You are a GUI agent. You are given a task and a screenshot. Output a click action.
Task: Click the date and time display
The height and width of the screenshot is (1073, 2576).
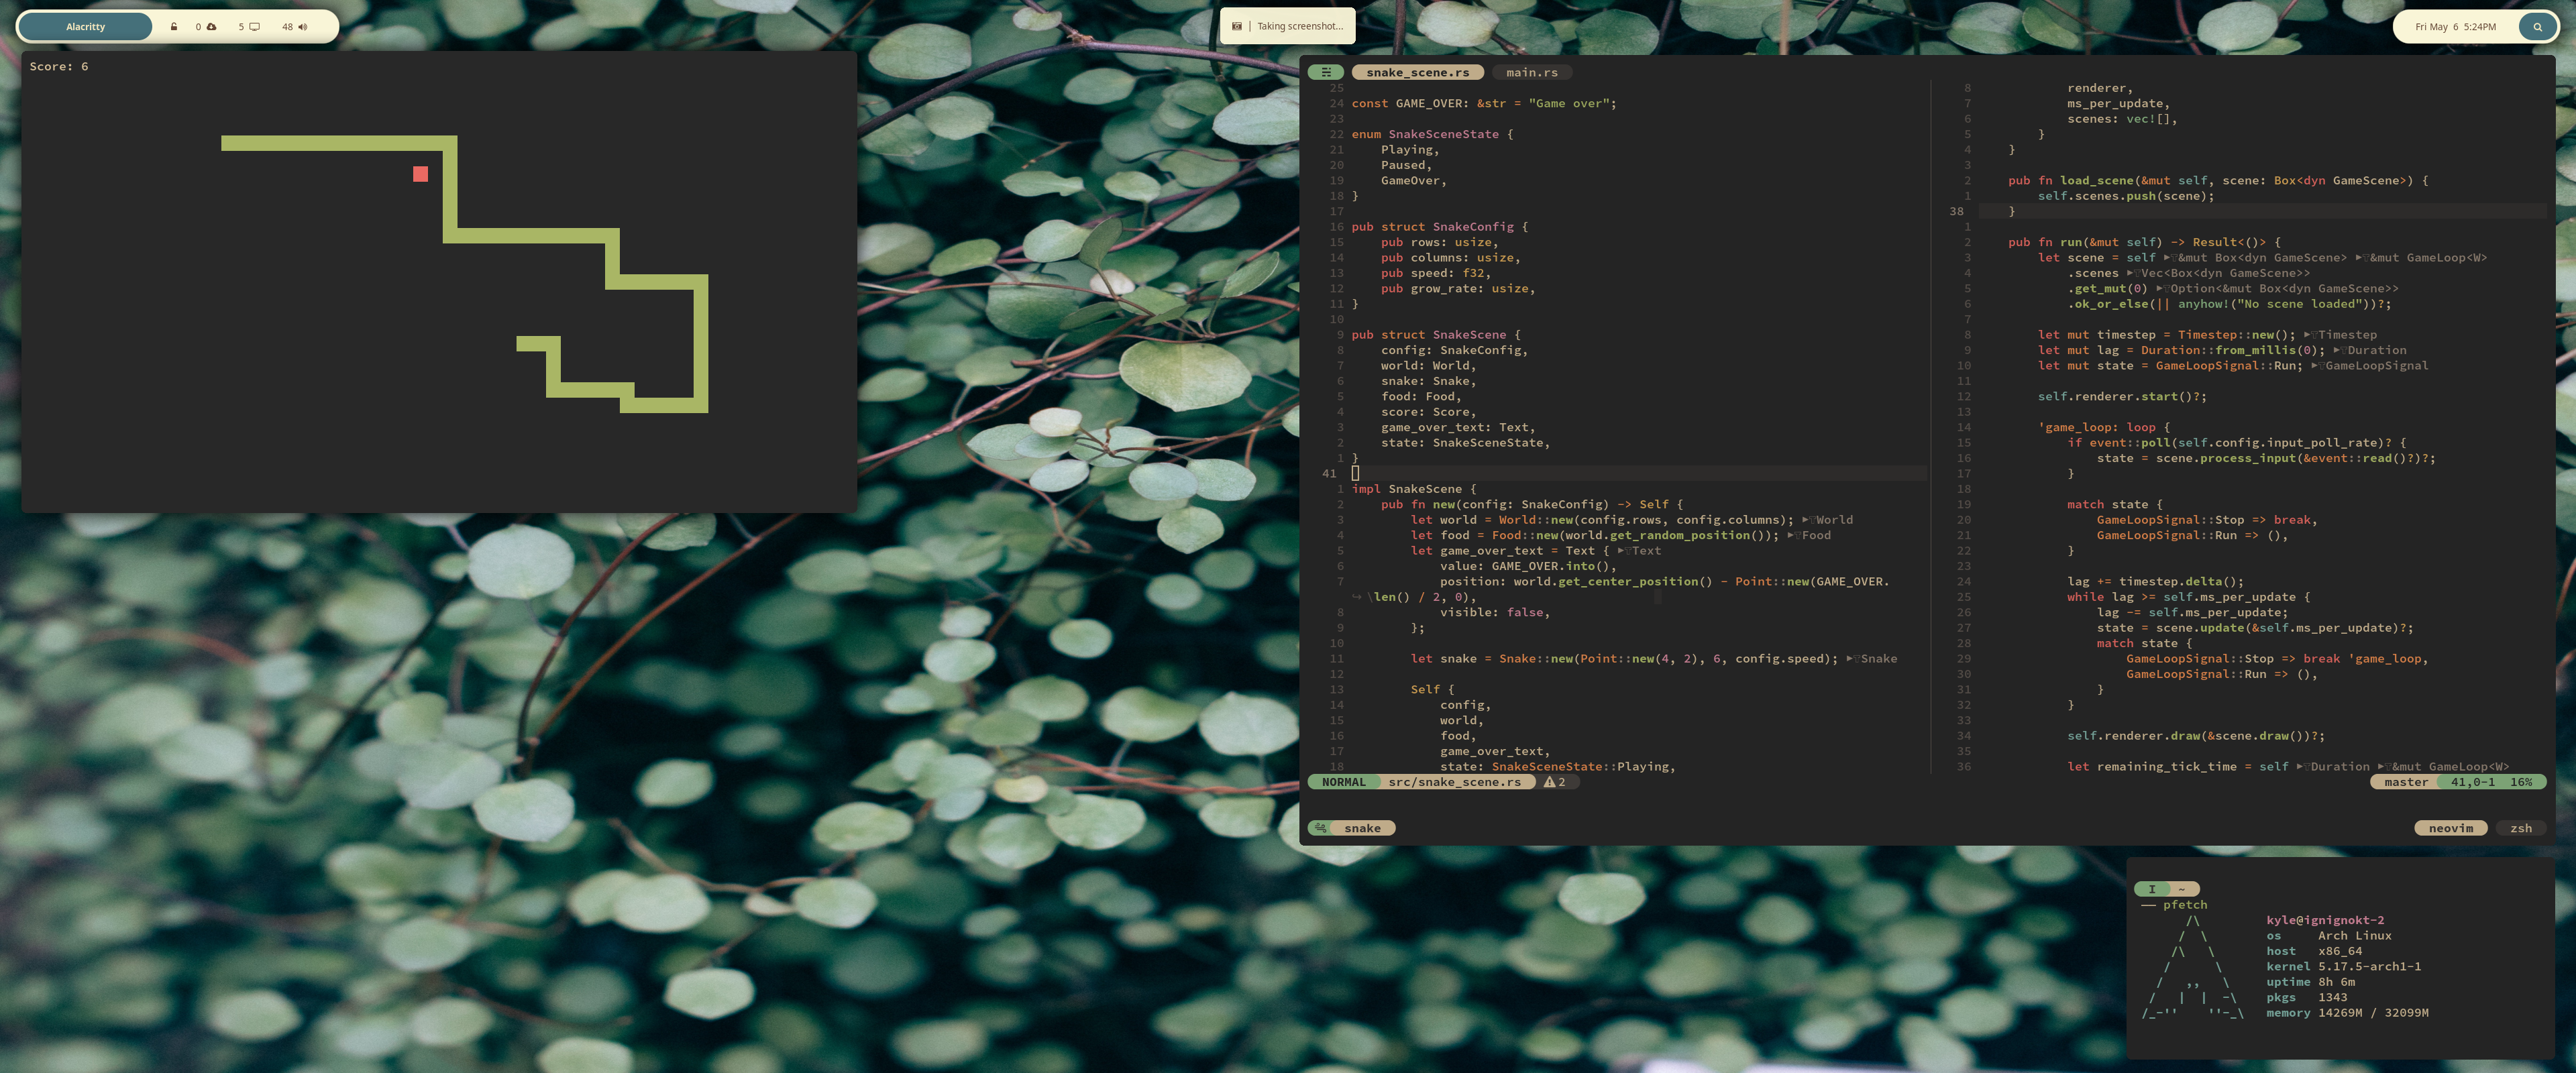tap(2455, 27)
